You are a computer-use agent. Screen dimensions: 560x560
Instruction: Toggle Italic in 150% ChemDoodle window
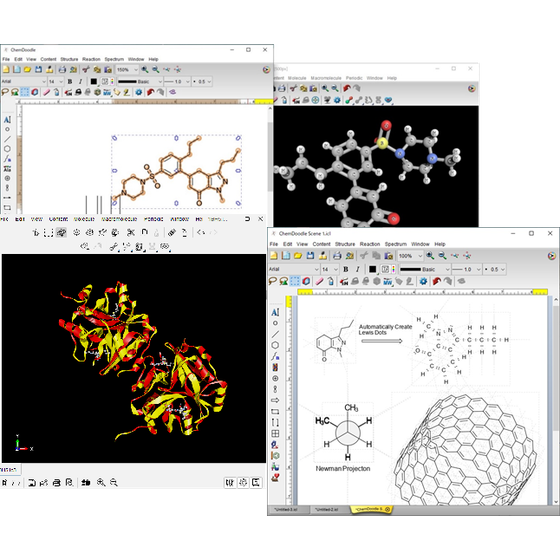tap(80, 81)
